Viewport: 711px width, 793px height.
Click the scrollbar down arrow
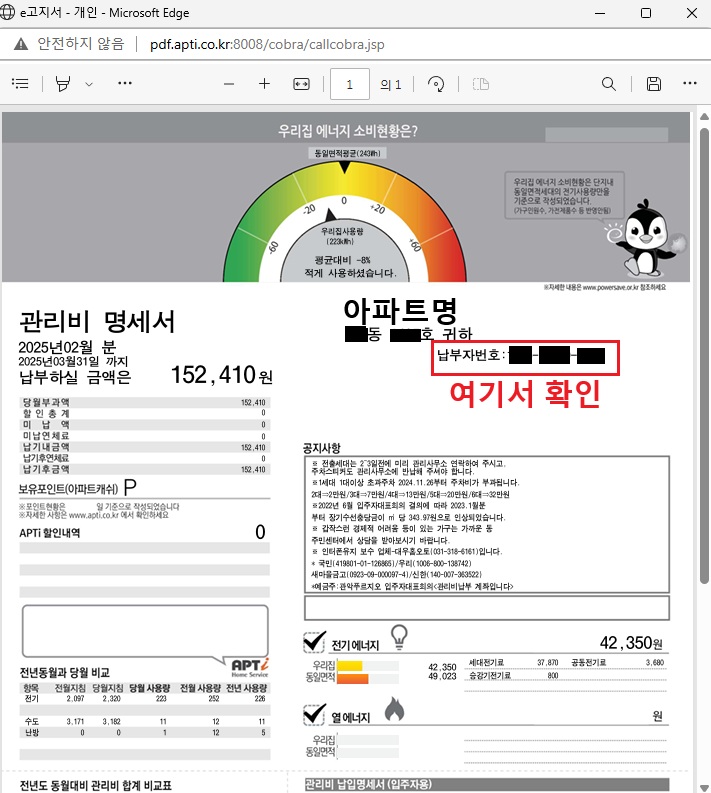click(x=704, y=787)
